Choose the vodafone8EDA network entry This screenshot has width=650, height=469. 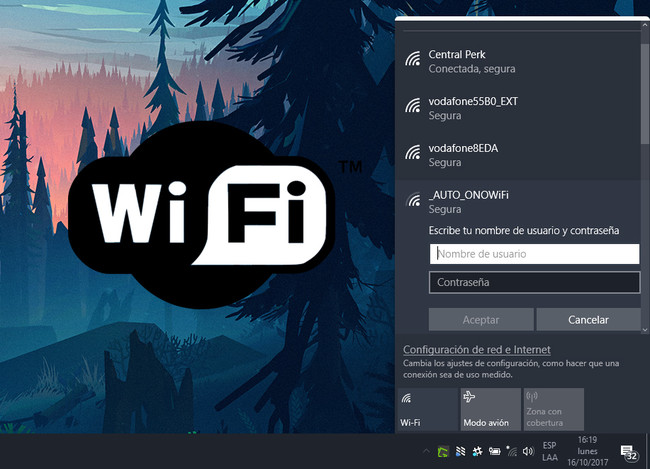pos(517,156)
